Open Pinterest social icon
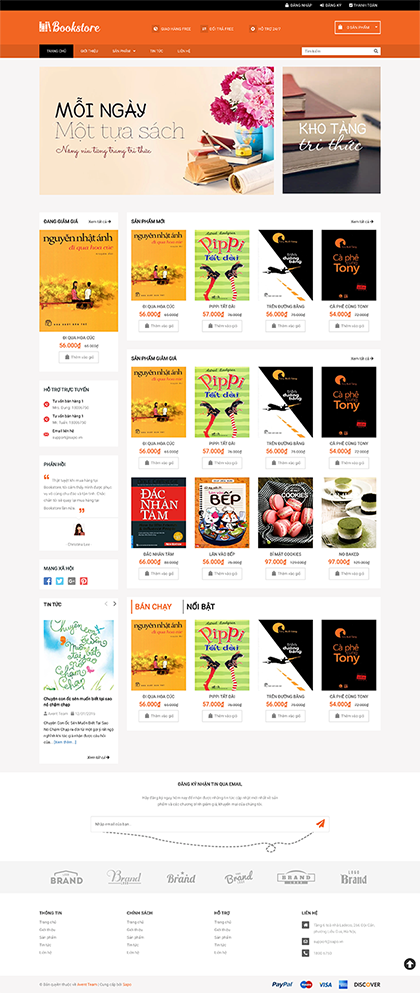This screenshot has width=420, height=993. click(84, 581)
